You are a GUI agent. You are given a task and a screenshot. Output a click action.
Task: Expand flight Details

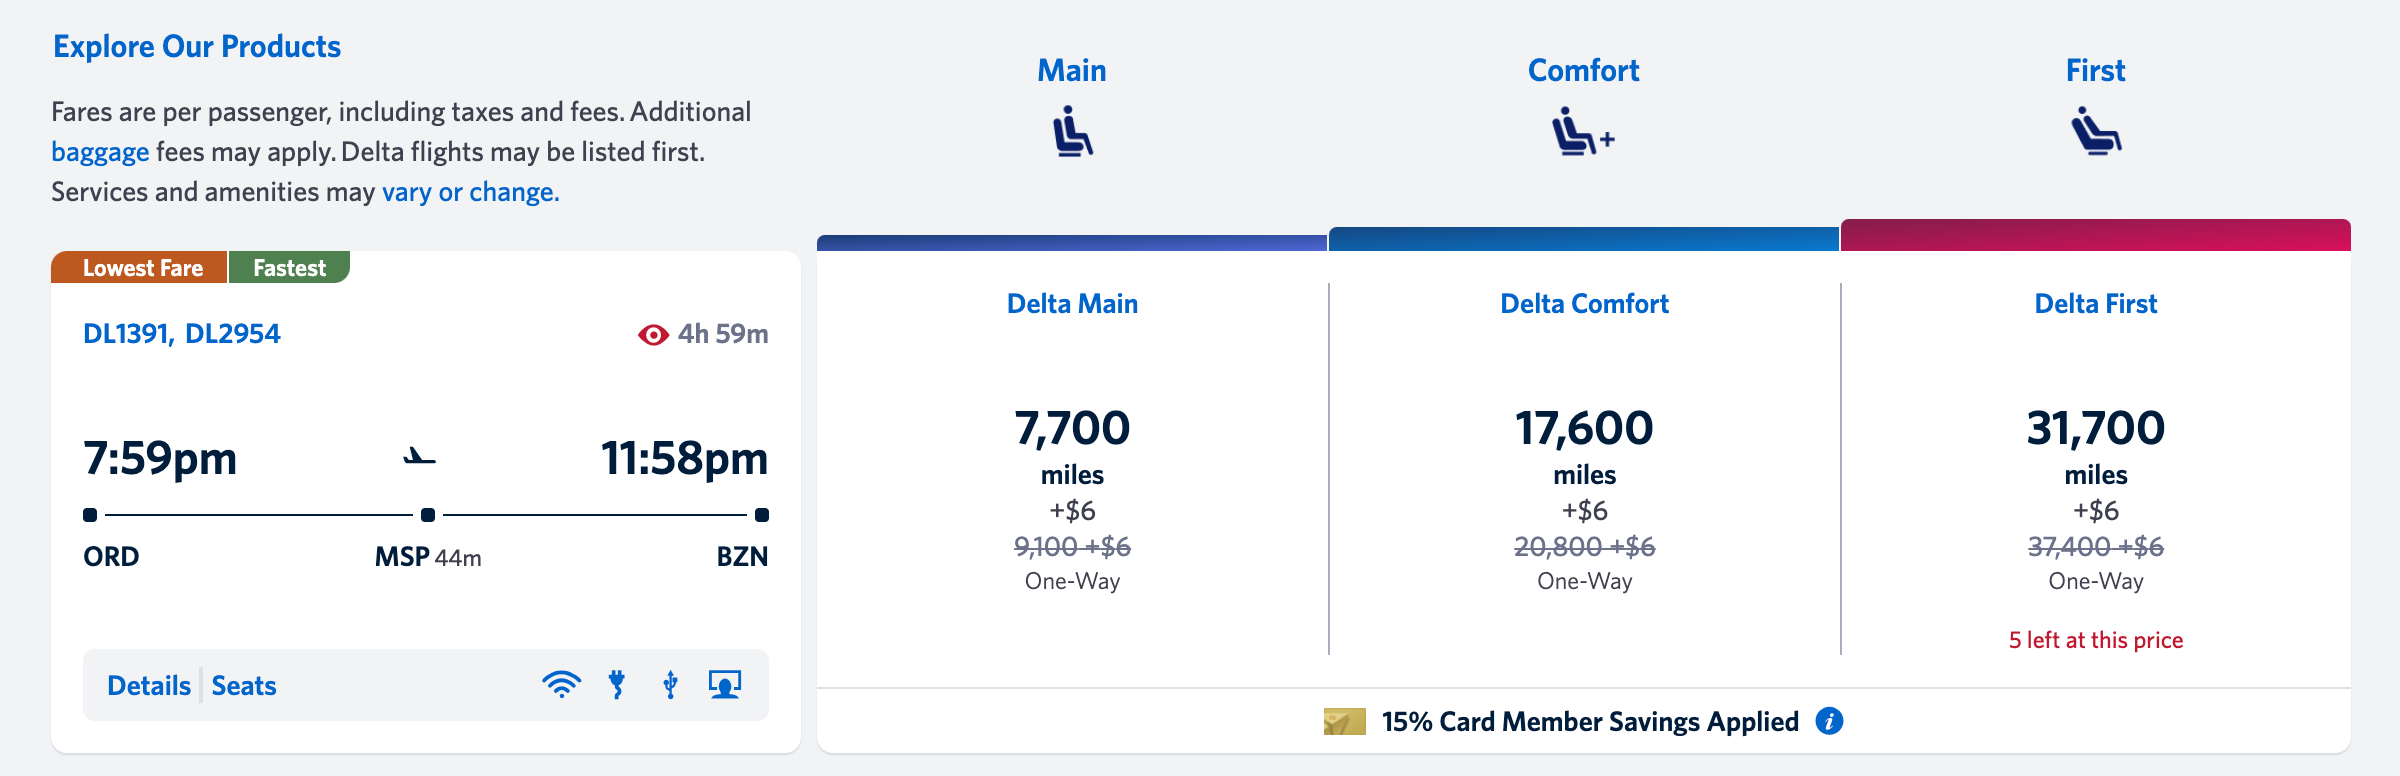coord(147,685)
